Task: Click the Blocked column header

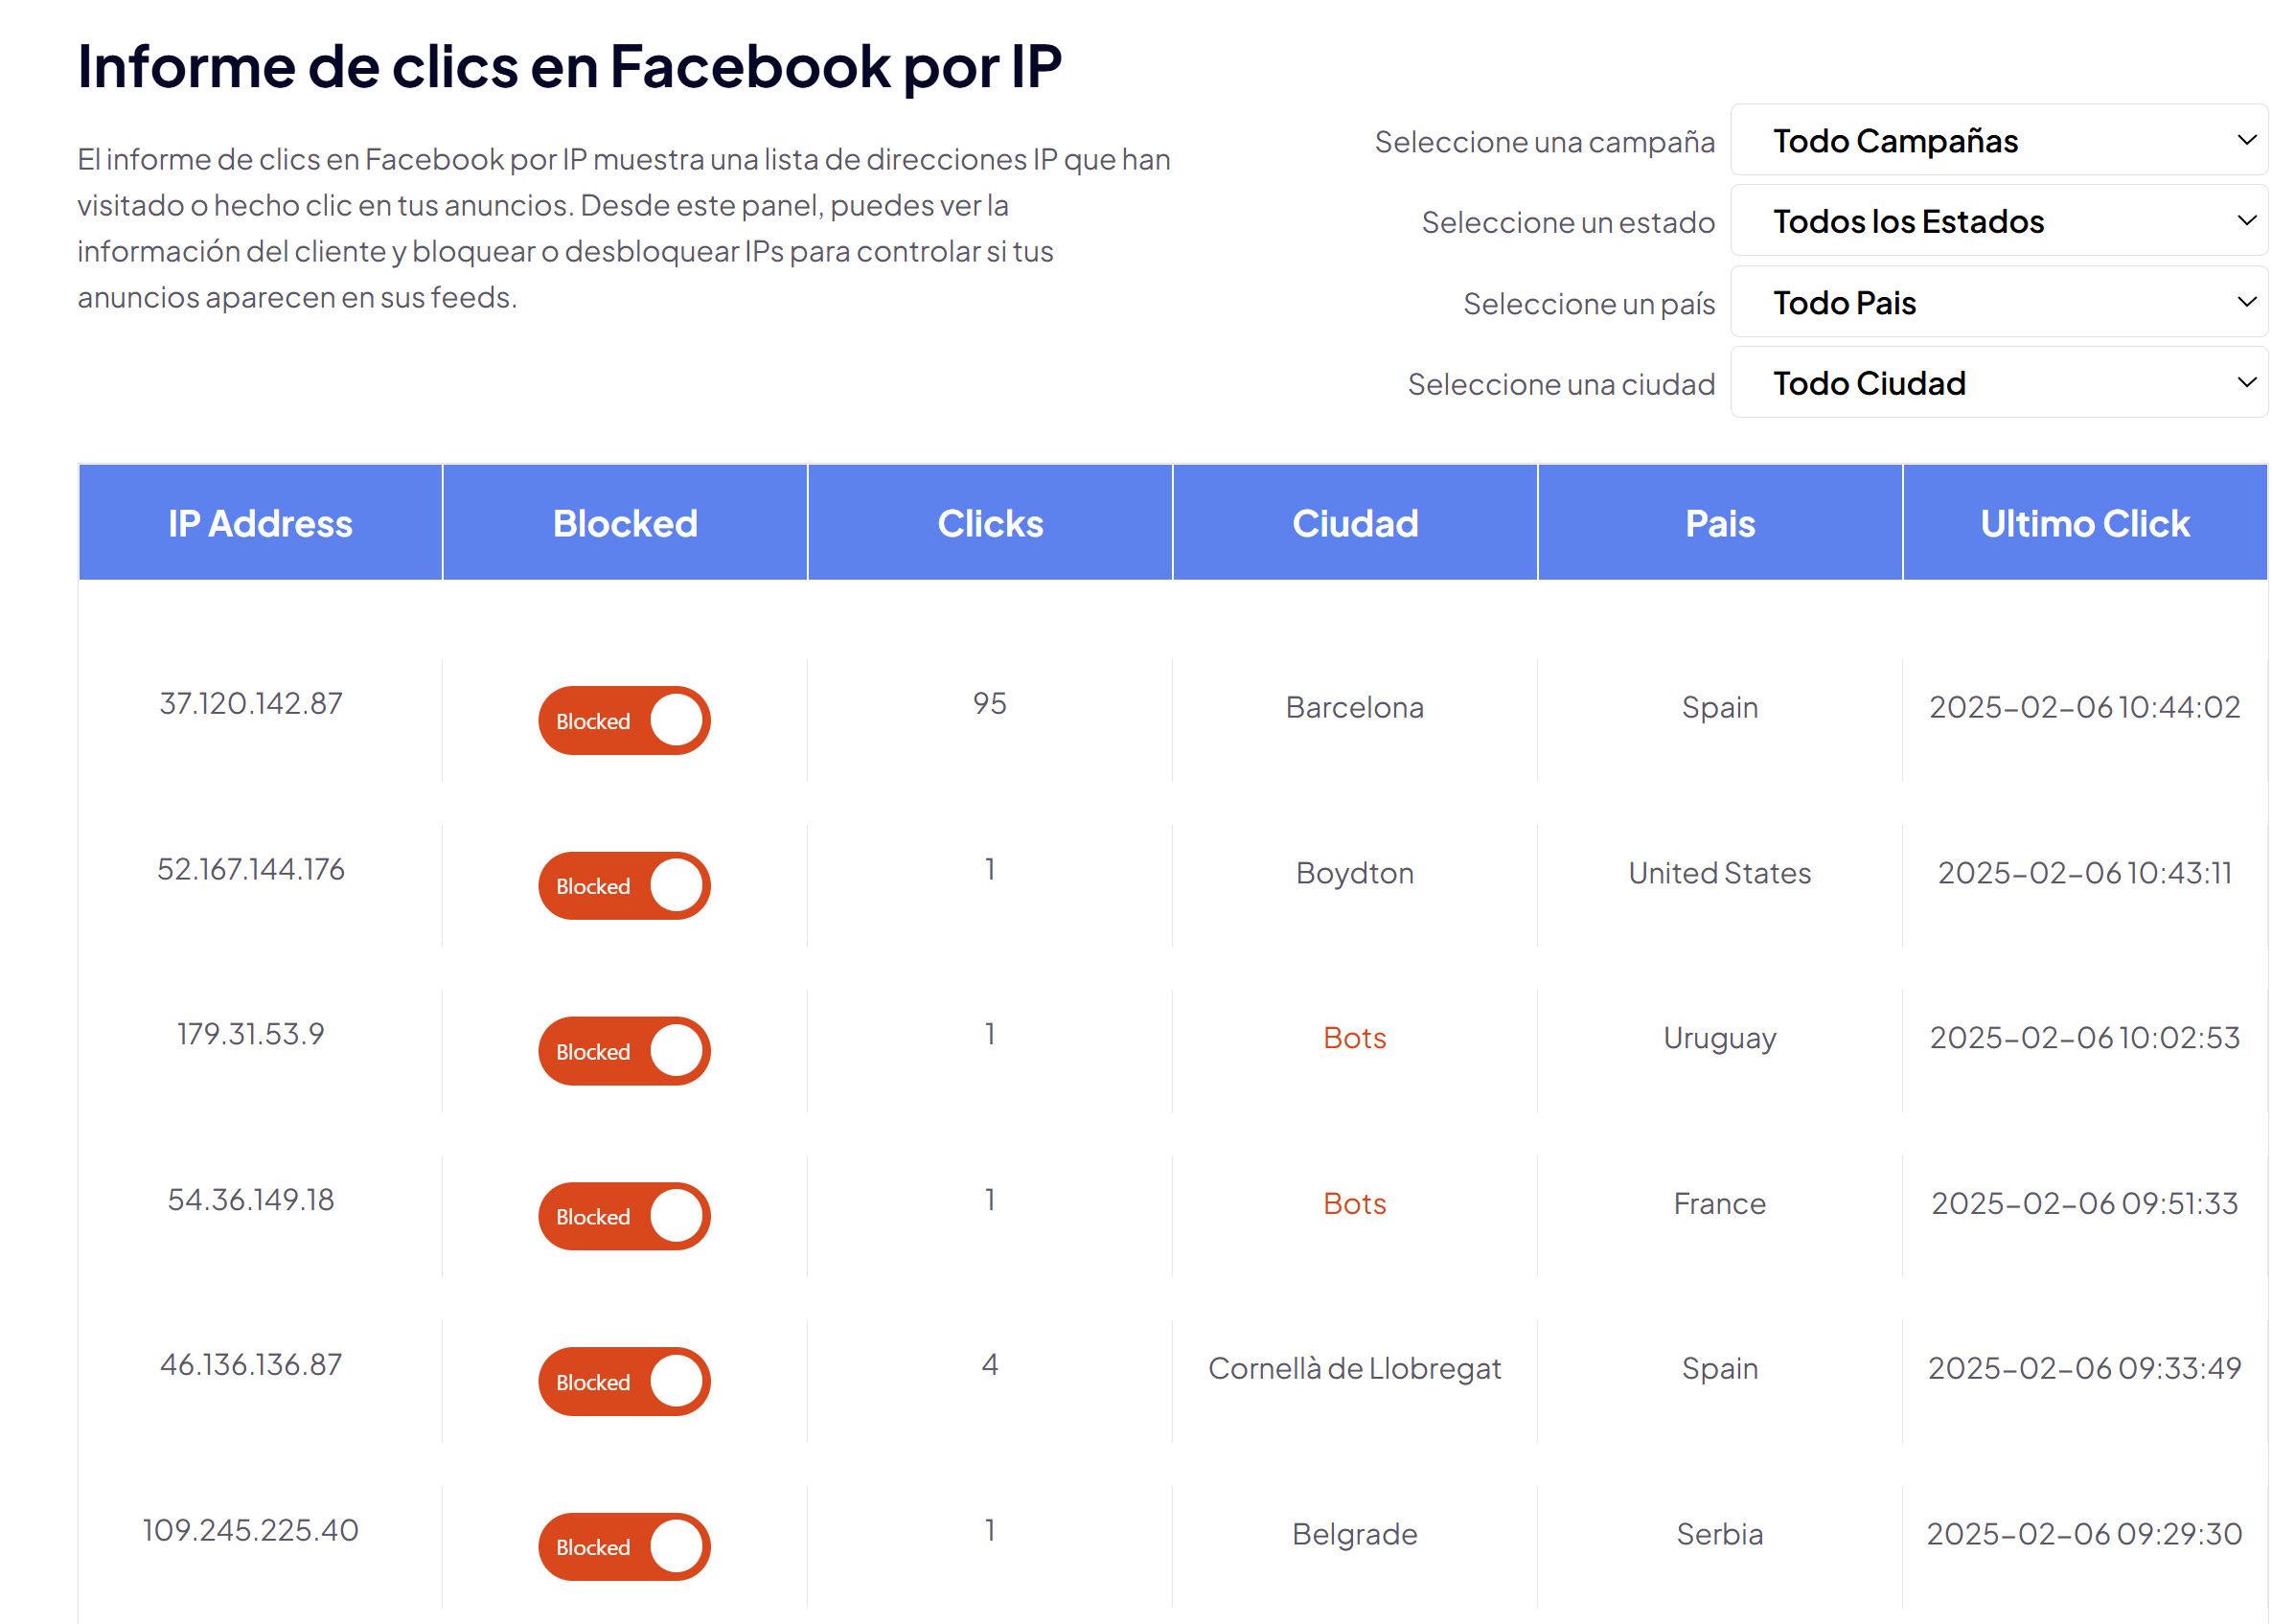Action: (625, 523)
